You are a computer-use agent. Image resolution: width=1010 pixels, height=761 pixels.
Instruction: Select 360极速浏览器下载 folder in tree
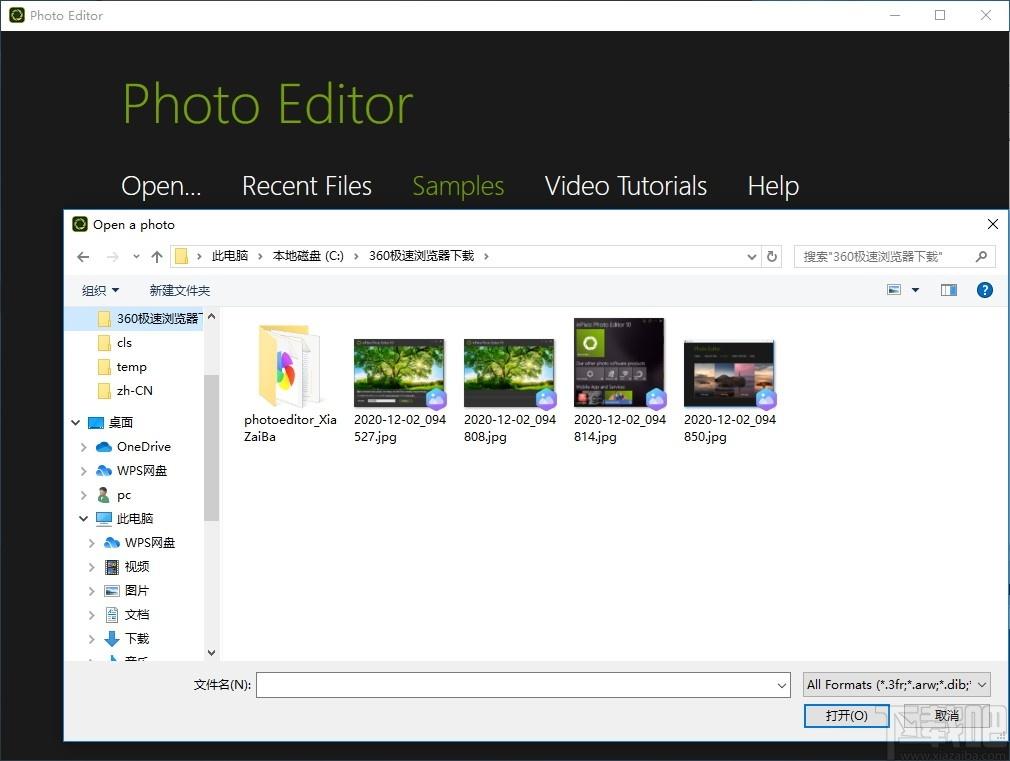click(x=149, y=318)
